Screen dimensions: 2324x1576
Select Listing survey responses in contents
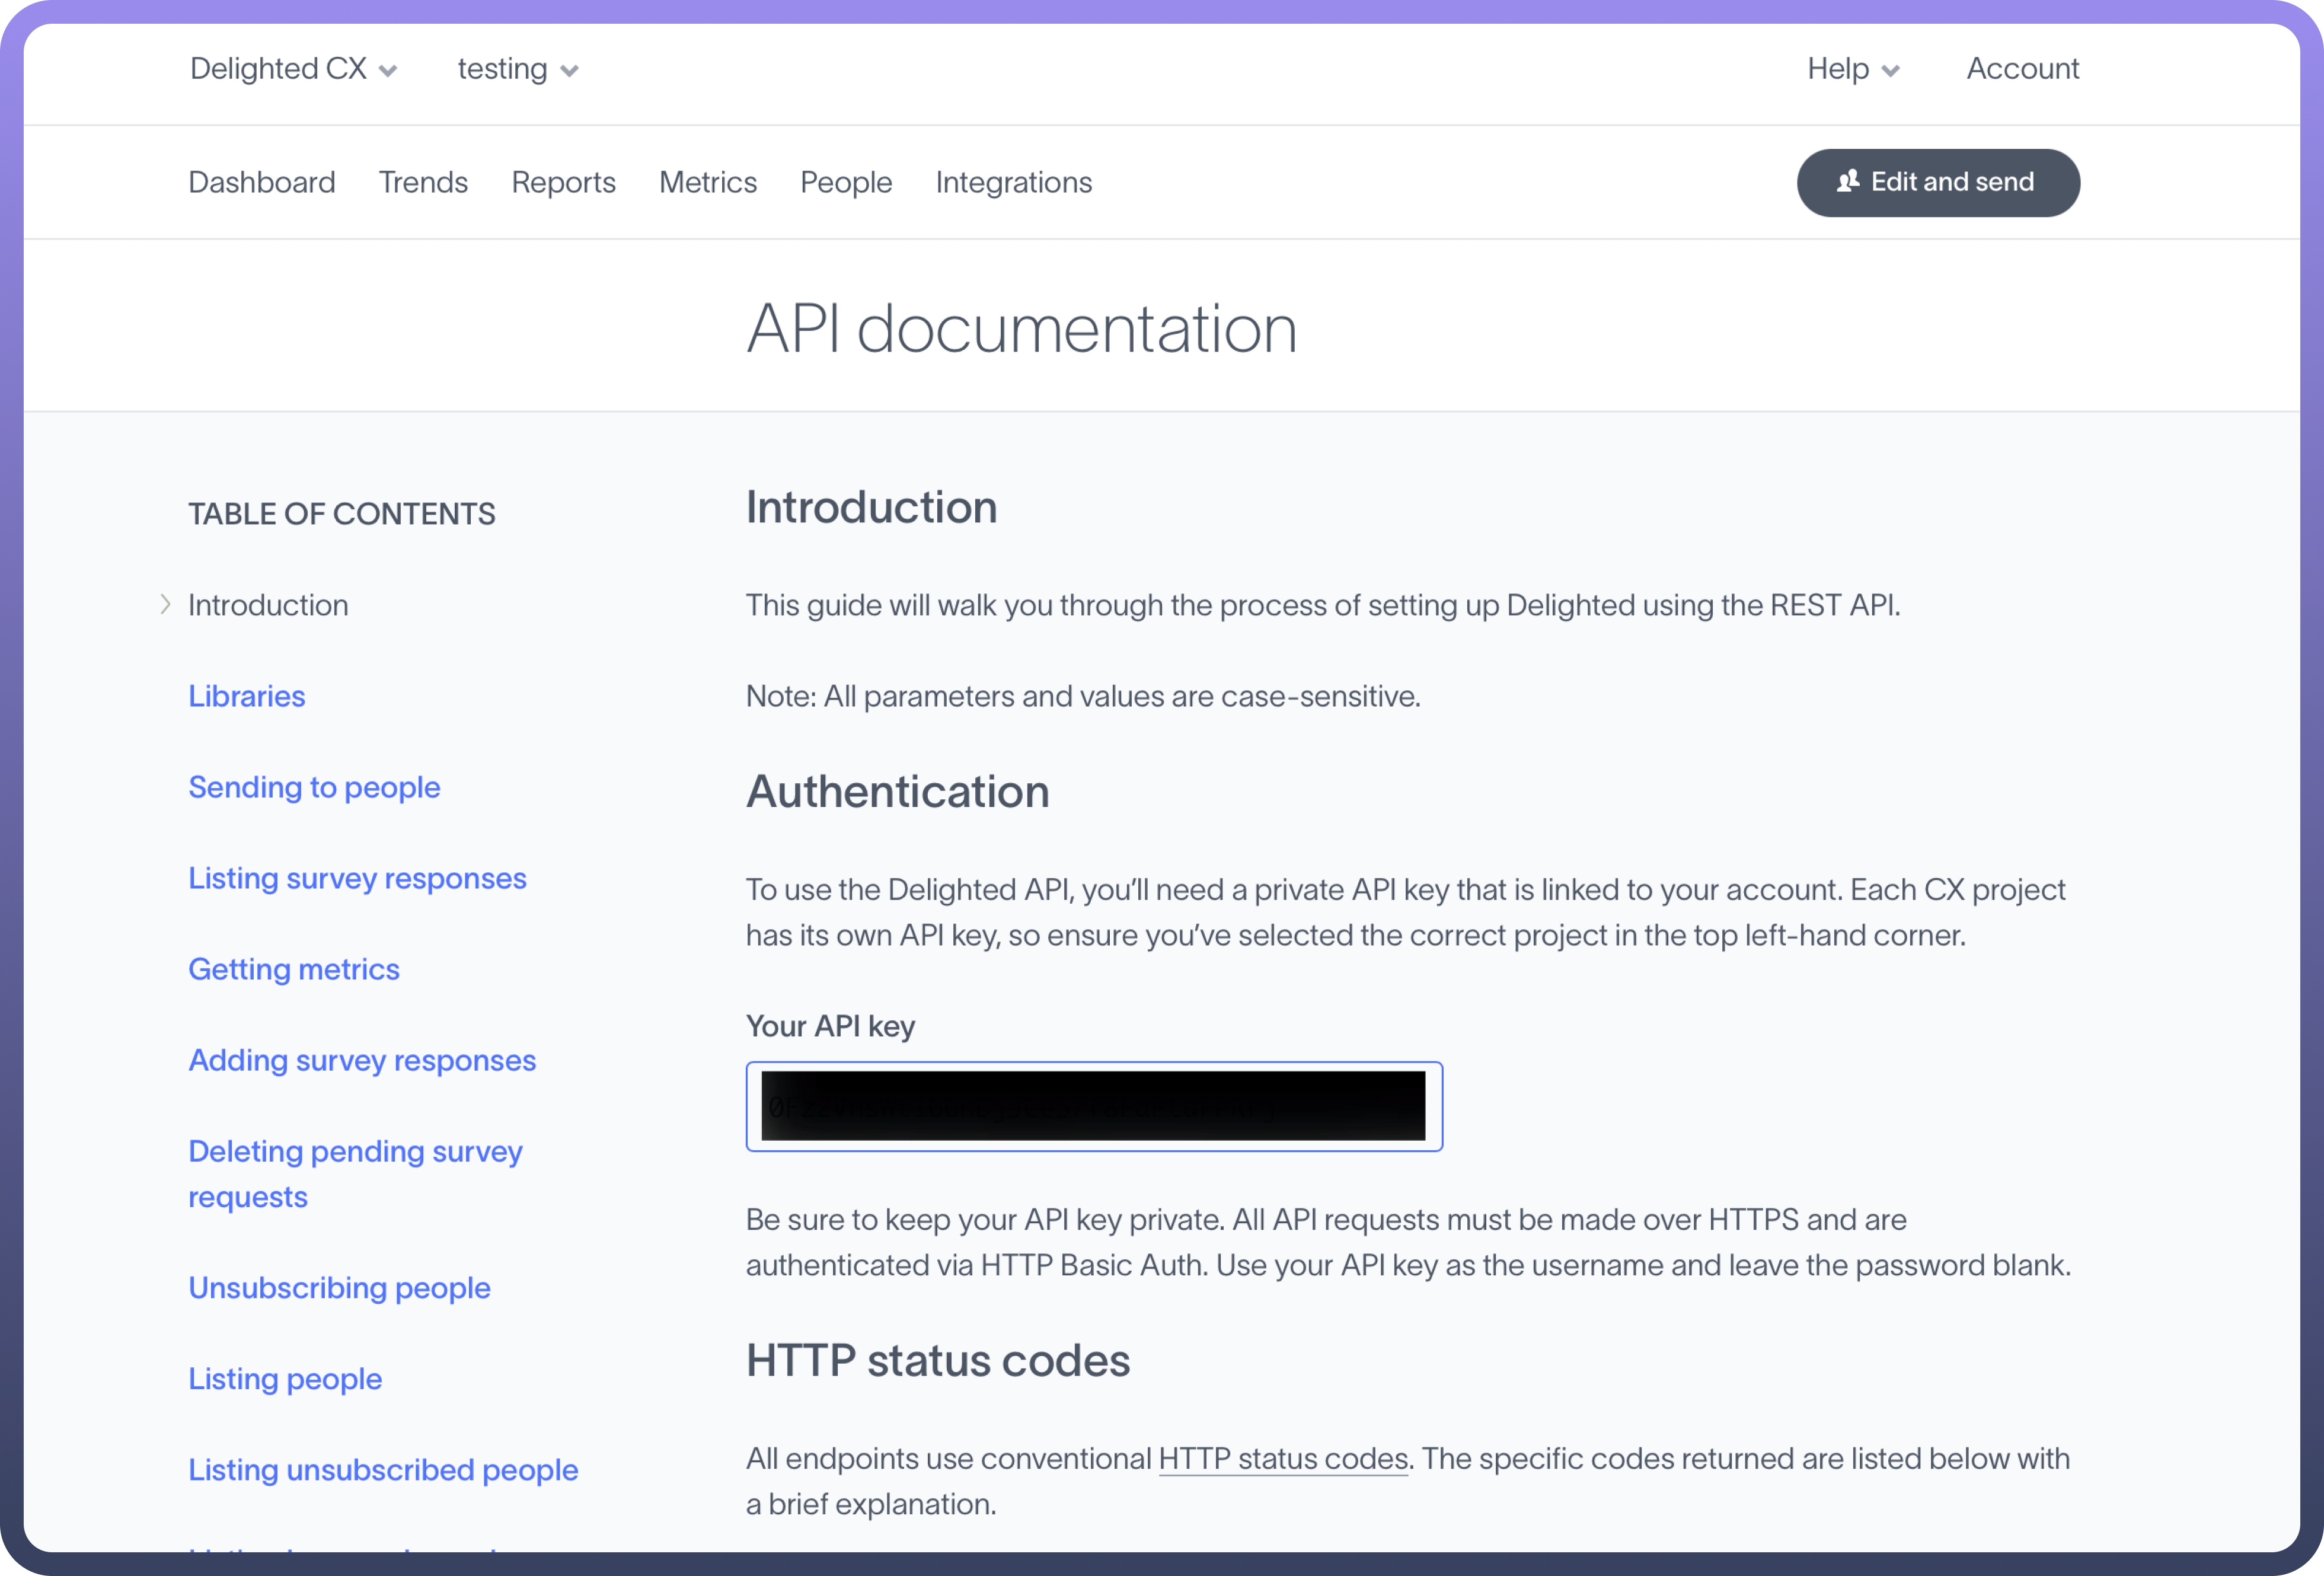pyautogui.click(x=357, y=878)
